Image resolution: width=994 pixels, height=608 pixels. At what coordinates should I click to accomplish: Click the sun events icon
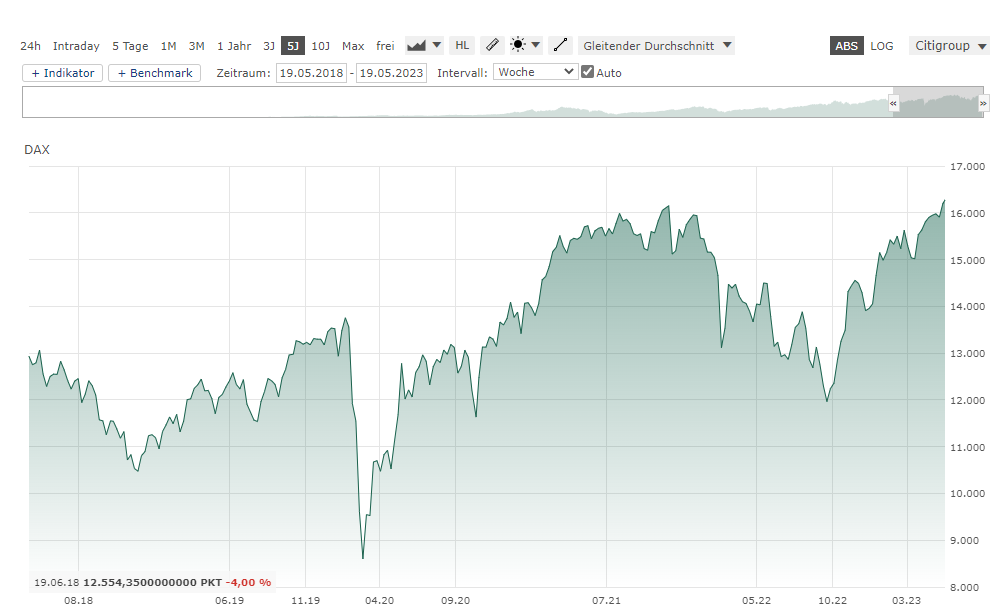(x=519, y=45)
